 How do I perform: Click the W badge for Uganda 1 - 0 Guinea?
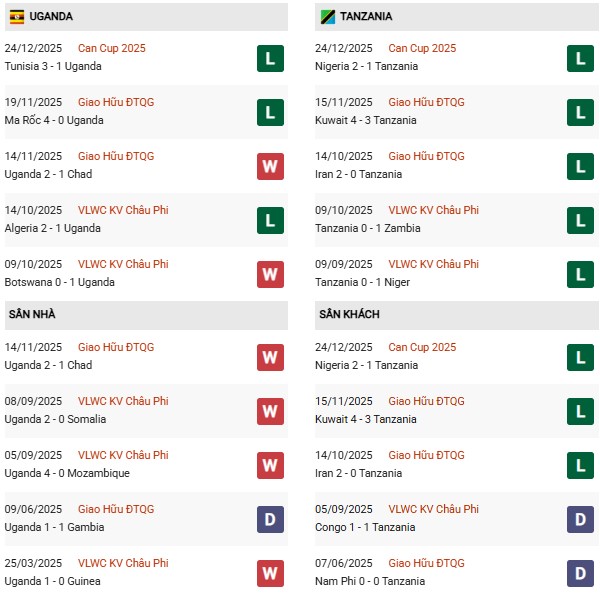[x=269, y=573]
